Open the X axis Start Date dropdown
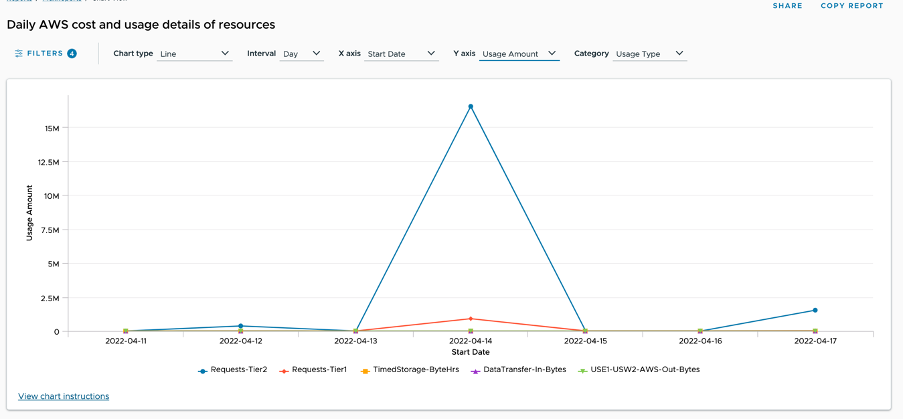The height and width of the screenshot is (420, 904). click(x=401, y=54)
